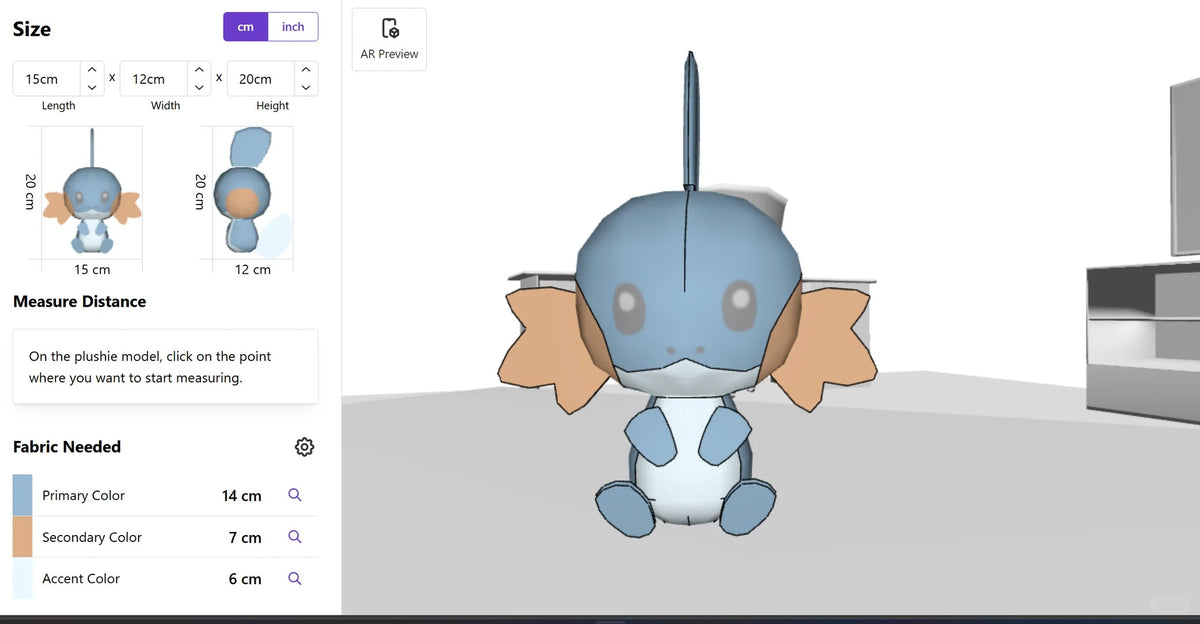Viewport: 1200px width, 624px height.
Task: Increase the Length value with up arrow
Action: [92, 70]
